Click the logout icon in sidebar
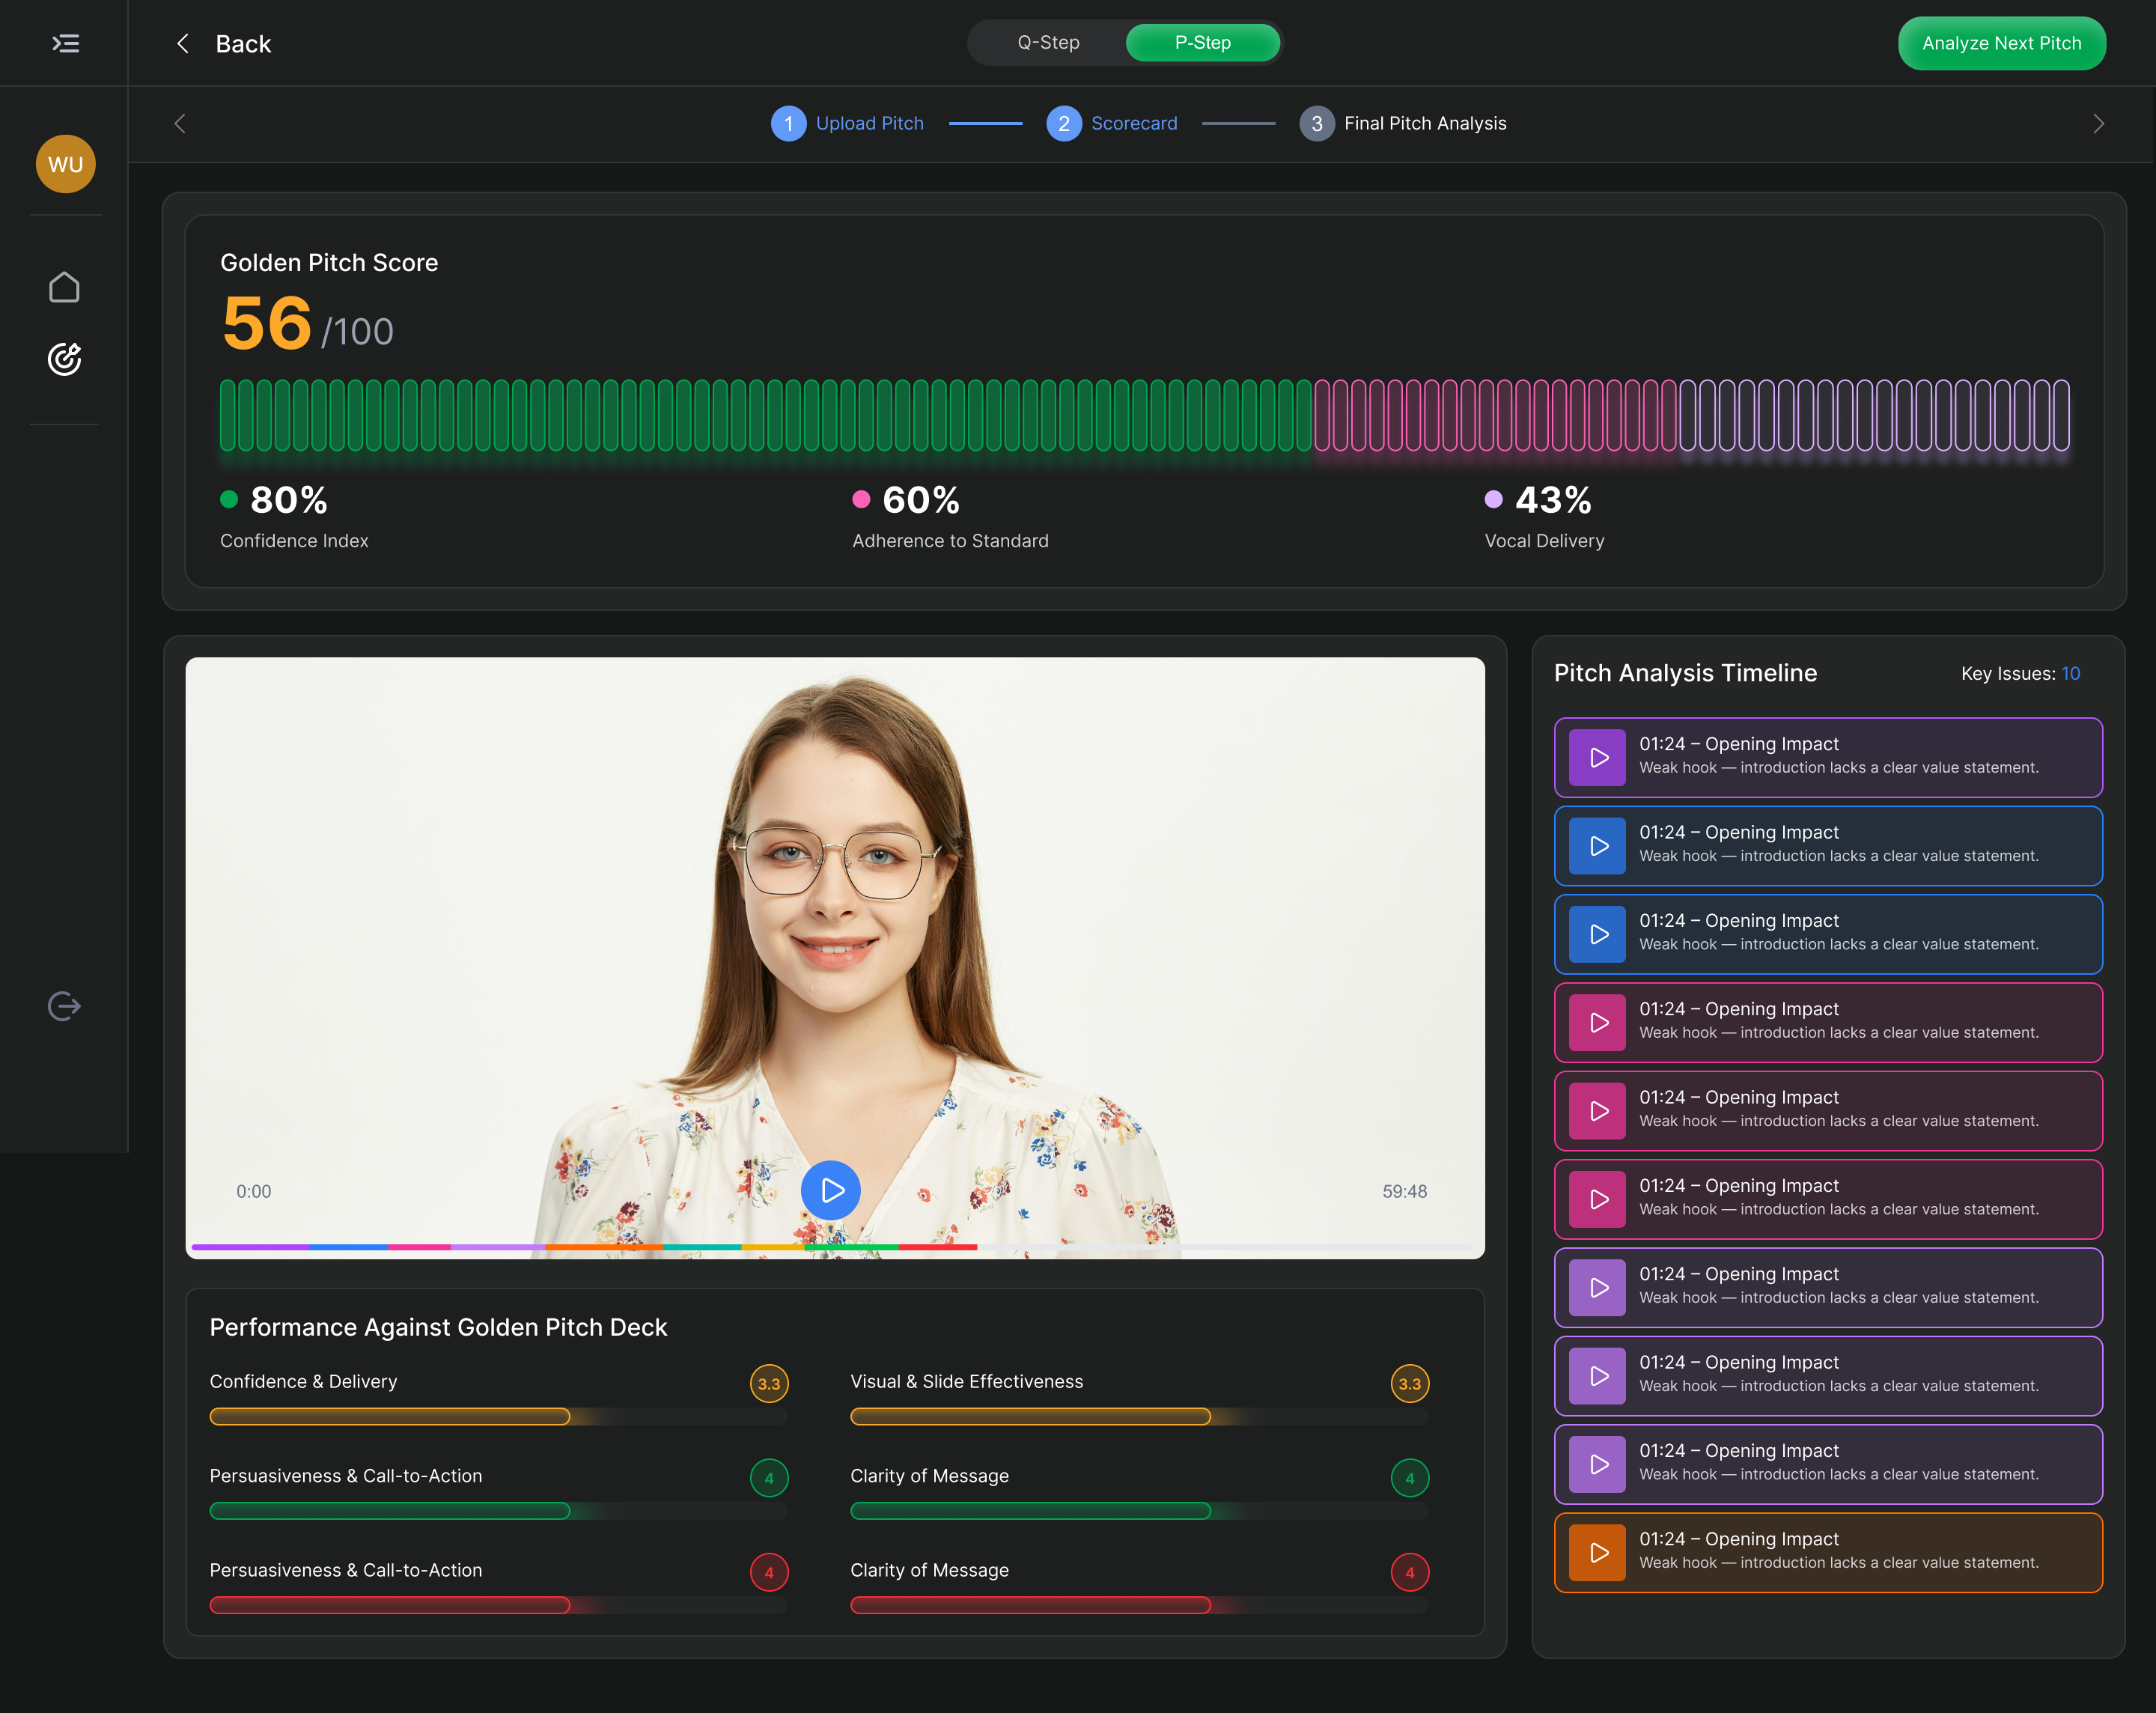 click(64, 1006)
